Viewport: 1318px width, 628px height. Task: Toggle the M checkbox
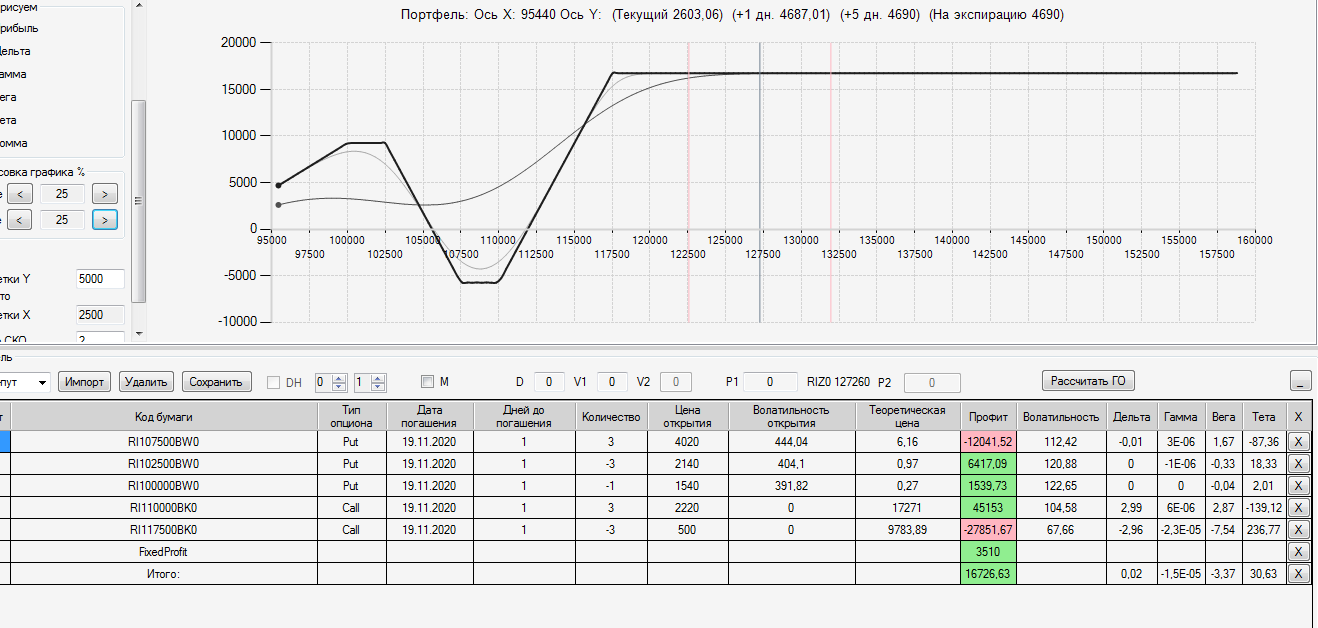tap(427, 381)
